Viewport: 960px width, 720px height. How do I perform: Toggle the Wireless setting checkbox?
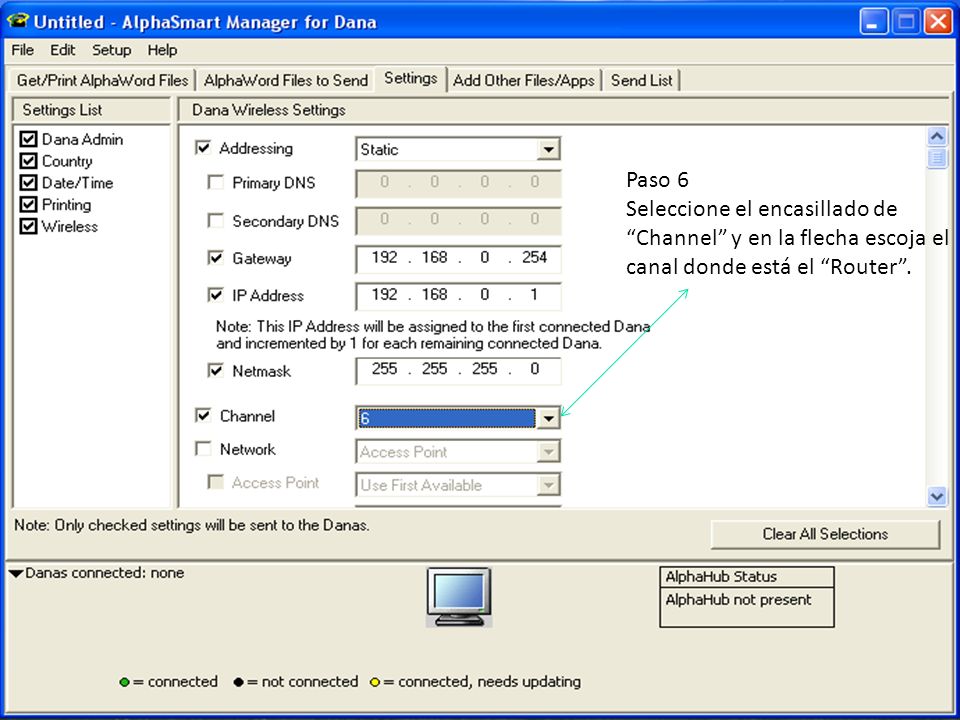28,227
